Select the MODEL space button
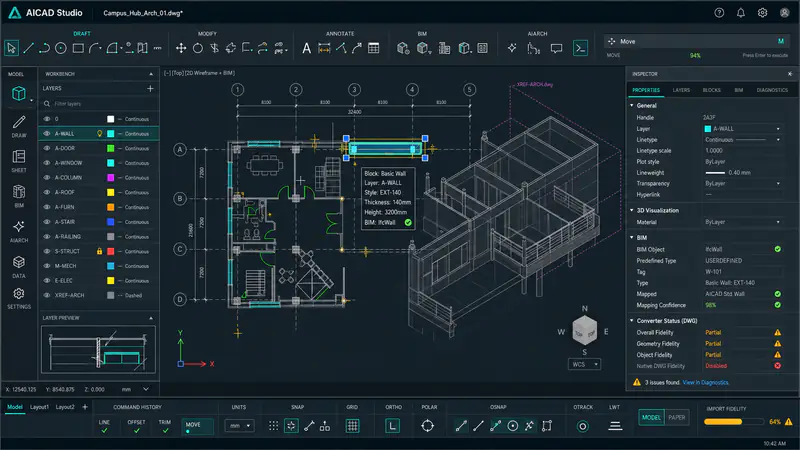 tap(651, 417)
